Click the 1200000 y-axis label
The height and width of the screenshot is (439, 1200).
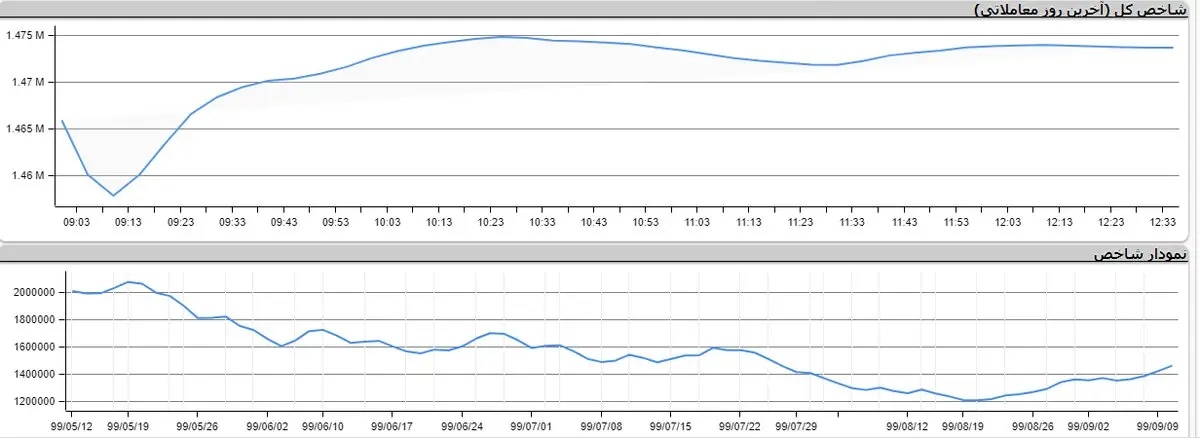tap(36, 402)
